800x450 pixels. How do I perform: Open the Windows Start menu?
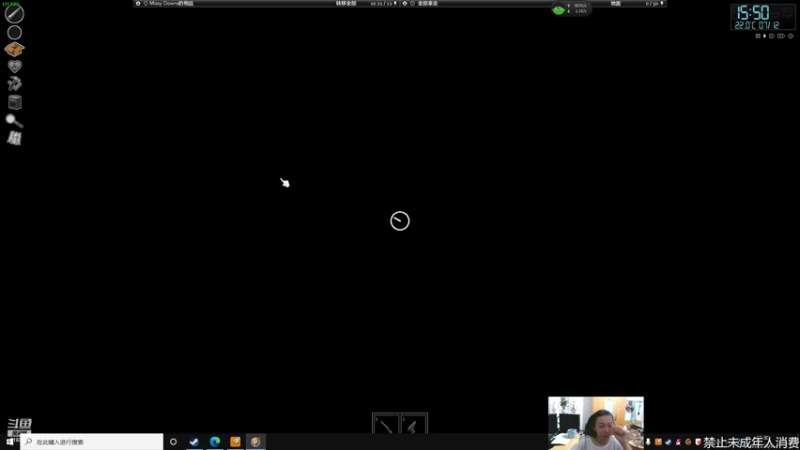[x=10, y=442]
